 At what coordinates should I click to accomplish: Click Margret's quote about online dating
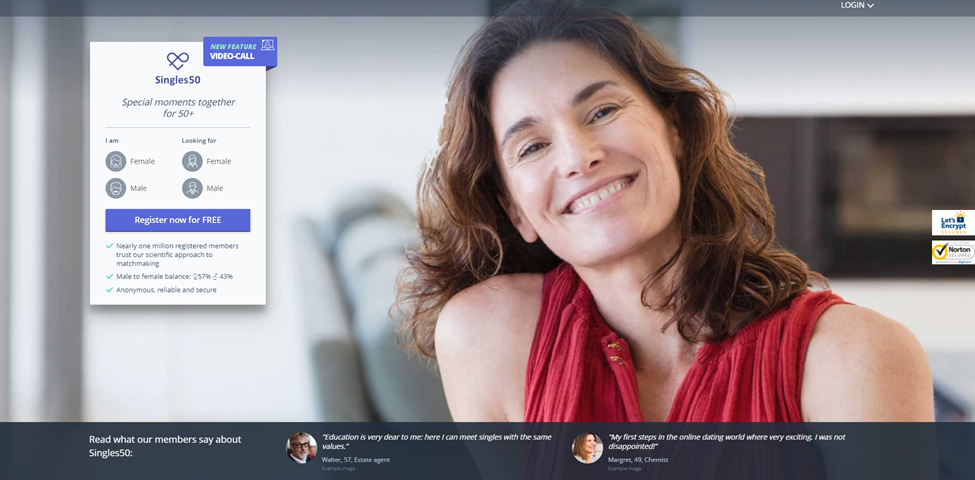726,441
